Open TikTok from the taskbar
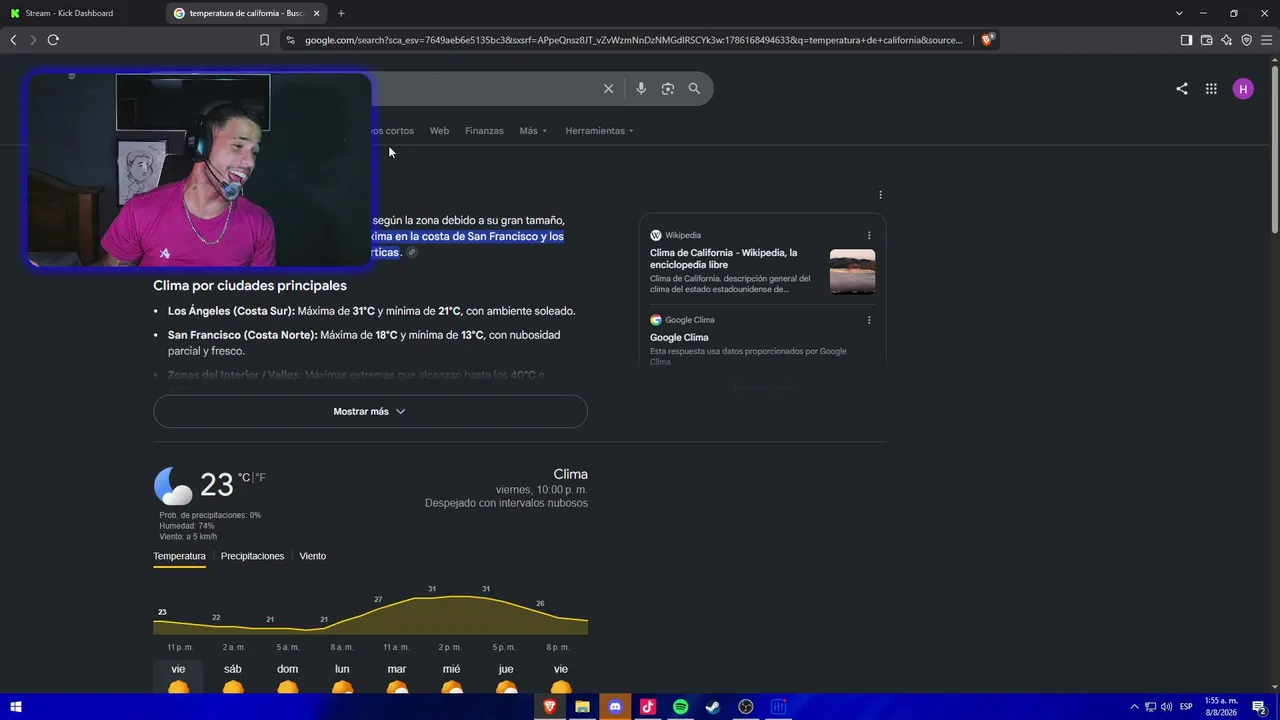This screenshot has width=1280, height=720. [648, 707]
